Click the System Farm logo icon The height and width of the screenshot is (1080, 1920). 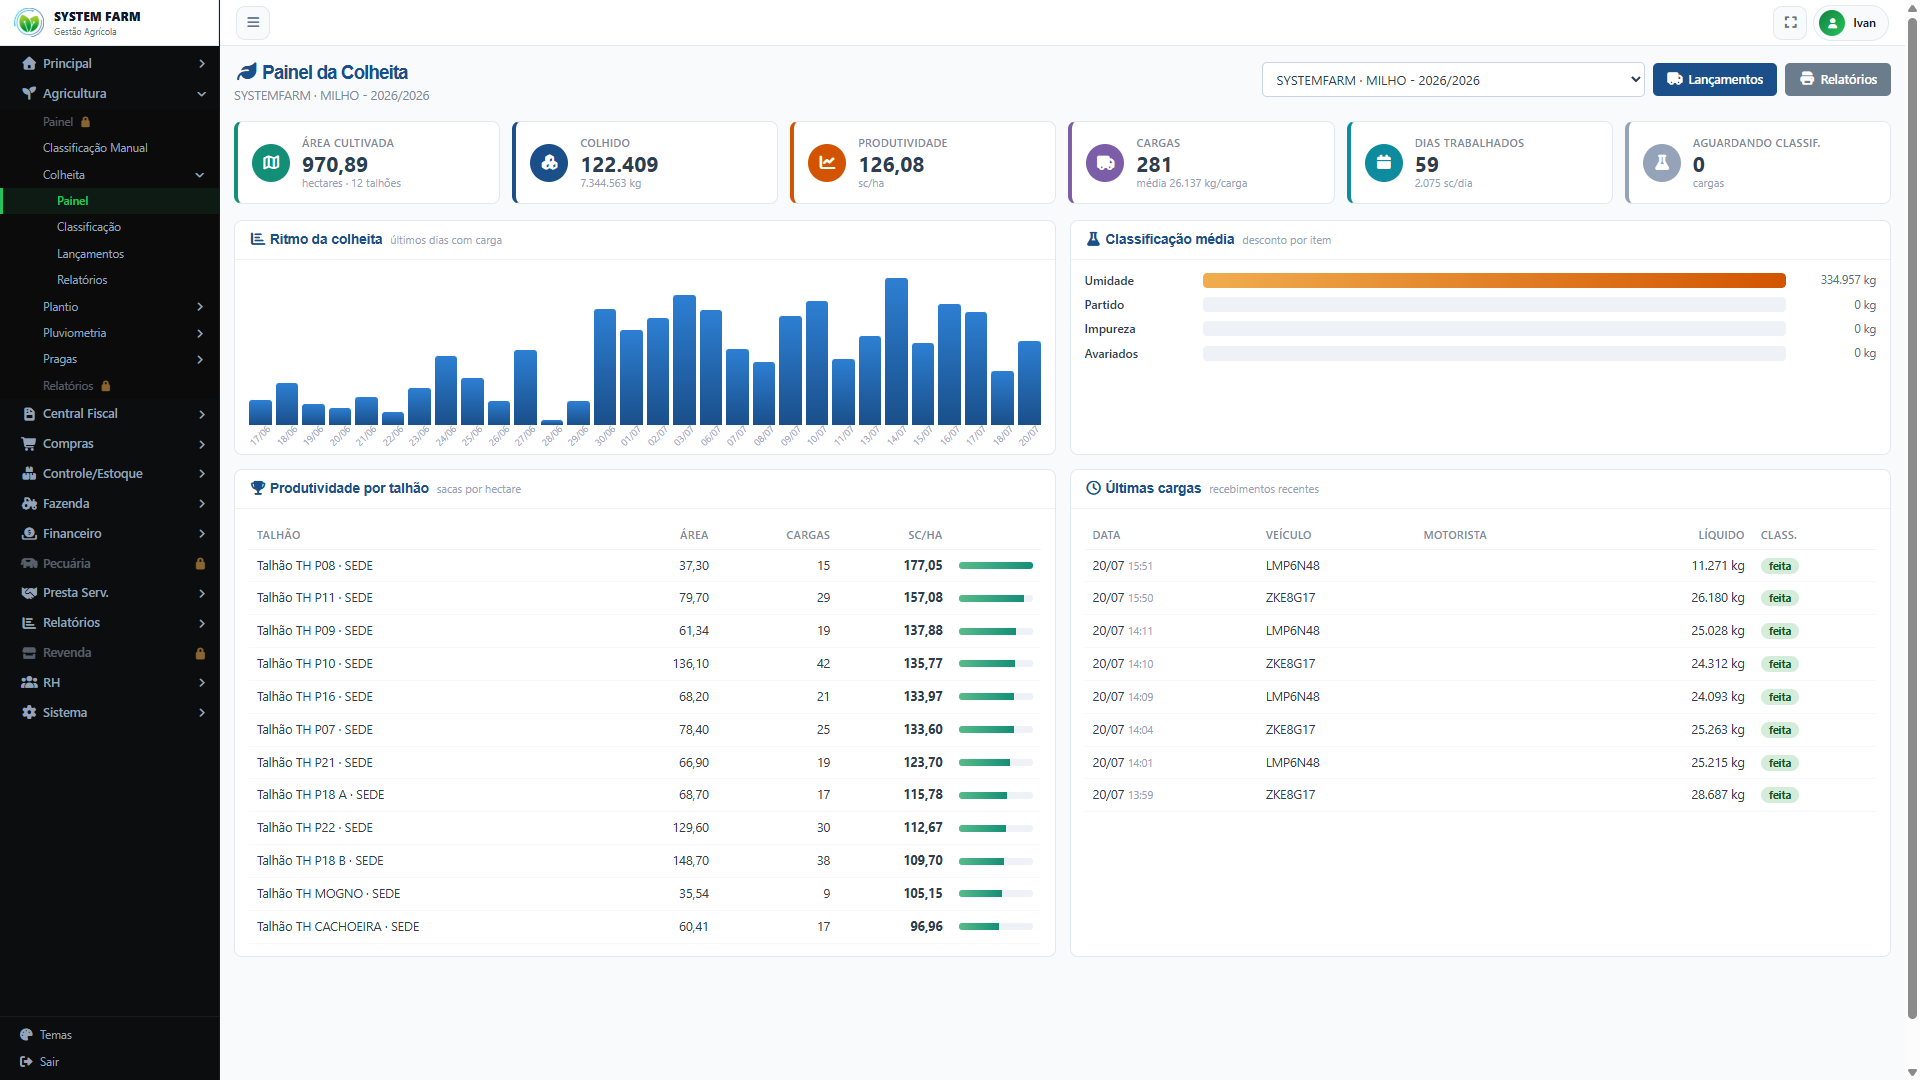(29, 22)
